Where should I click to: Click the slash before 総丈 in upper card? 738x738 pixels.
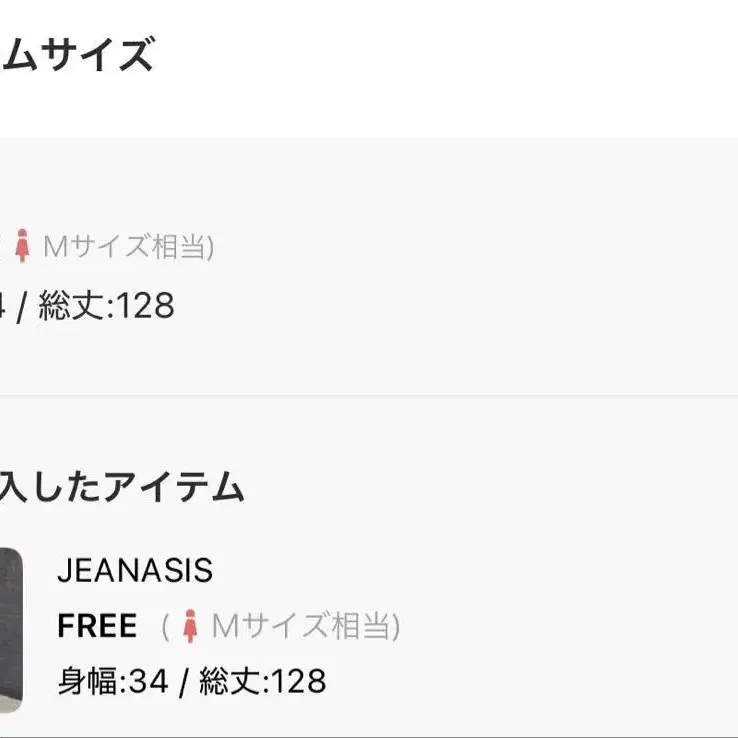[22, 306]
